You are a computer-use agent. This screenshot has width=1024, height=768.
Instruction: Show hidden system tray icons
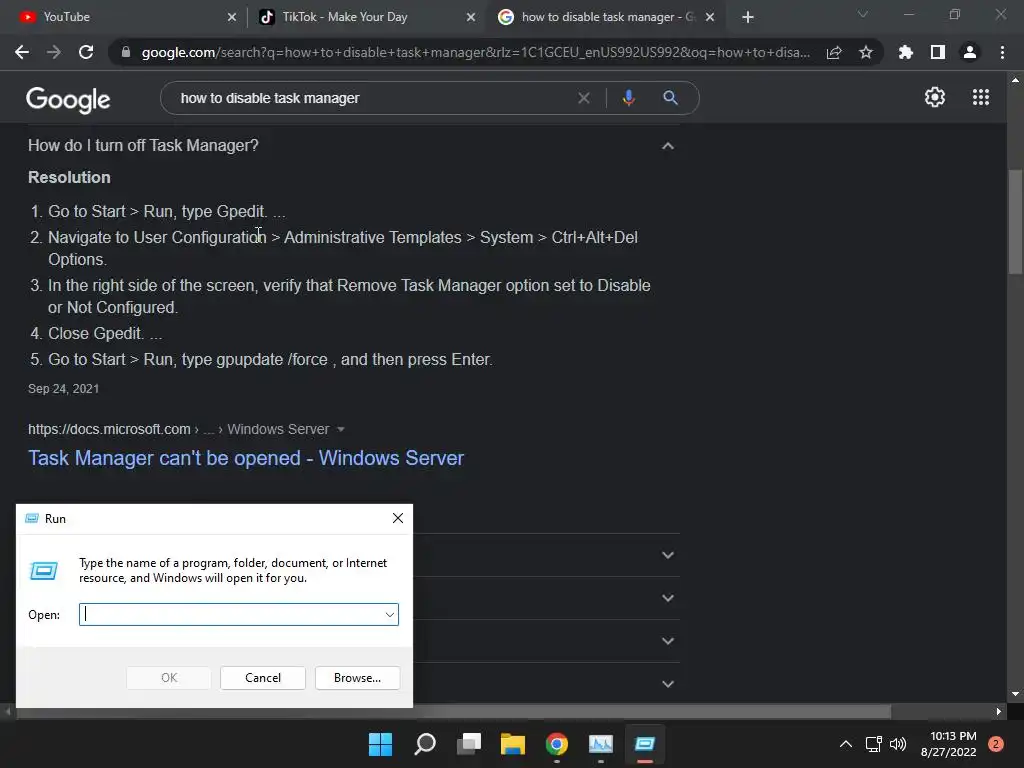(846, 744)
